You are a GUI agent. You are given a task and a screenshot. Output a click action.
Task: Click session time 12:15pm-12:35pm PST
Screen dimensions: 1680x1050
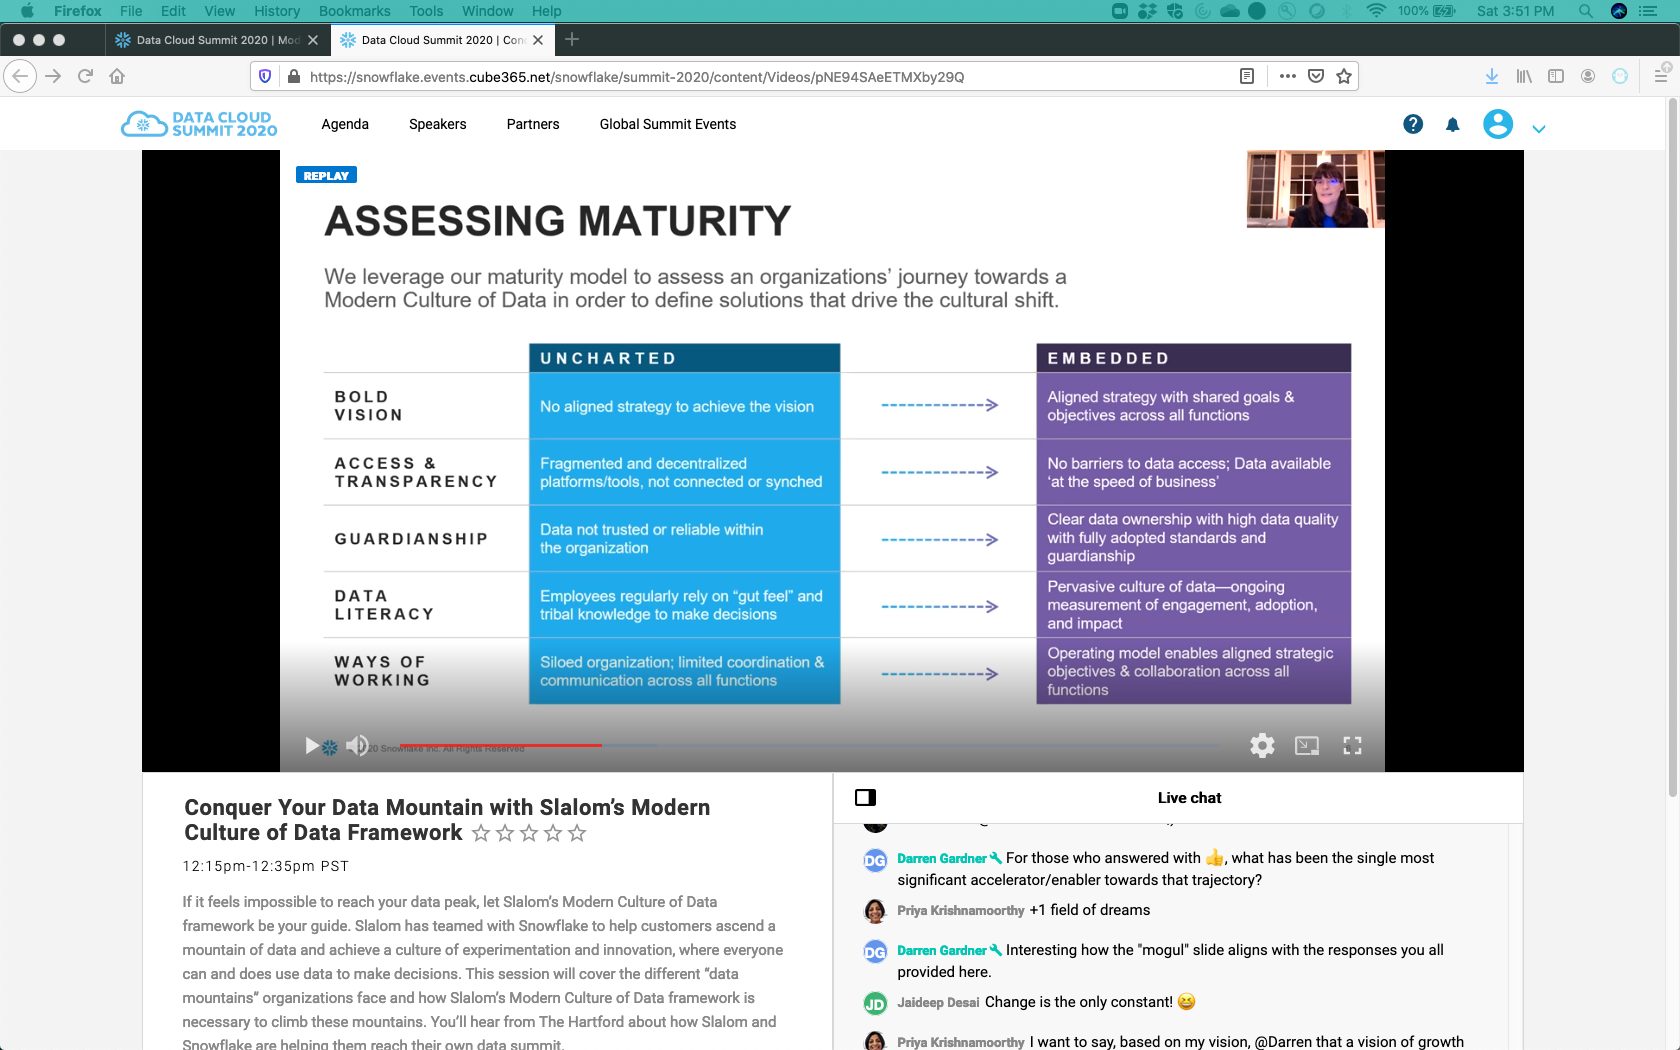[x=266, y=866]
